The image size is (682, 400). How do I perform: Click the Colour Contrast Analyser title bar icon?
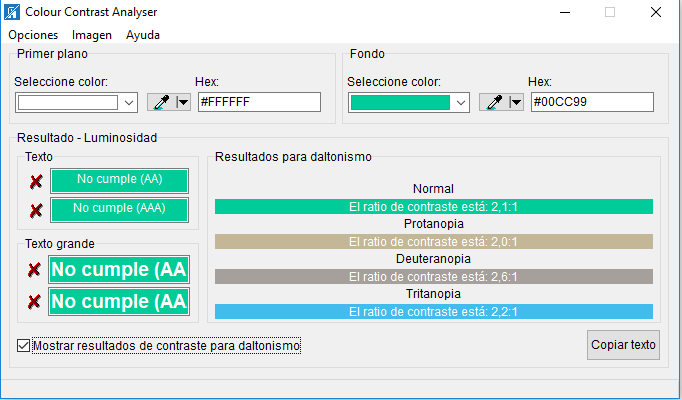click(x=11, y=13)
